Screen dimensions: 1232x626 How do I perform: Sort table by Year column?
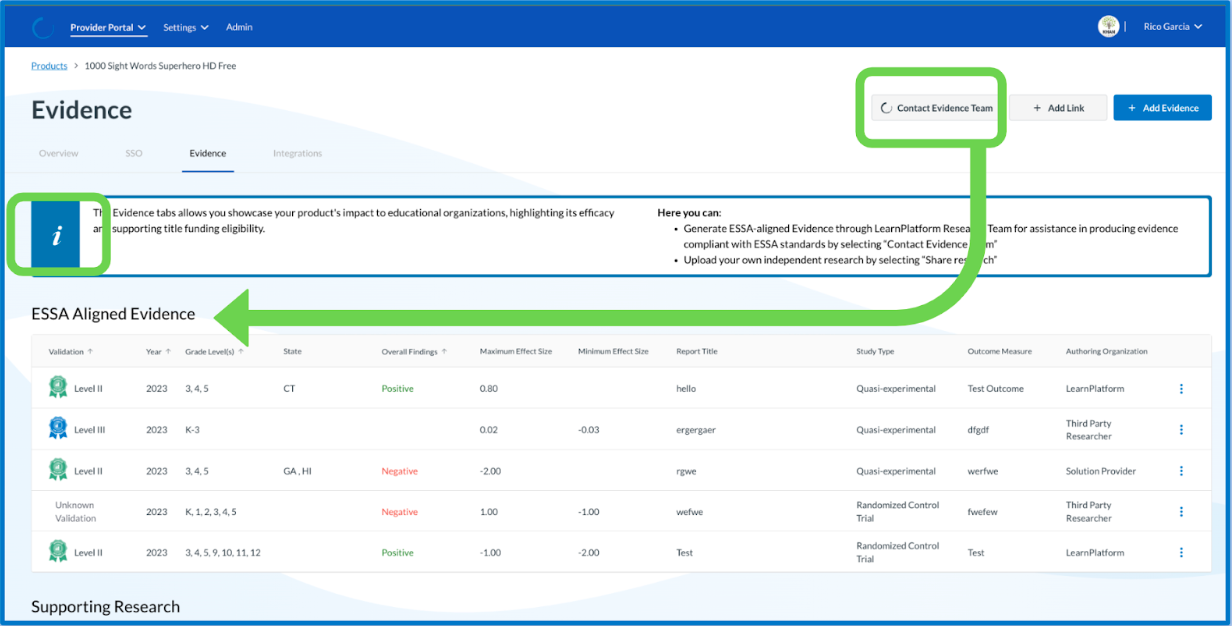(158, 352)
